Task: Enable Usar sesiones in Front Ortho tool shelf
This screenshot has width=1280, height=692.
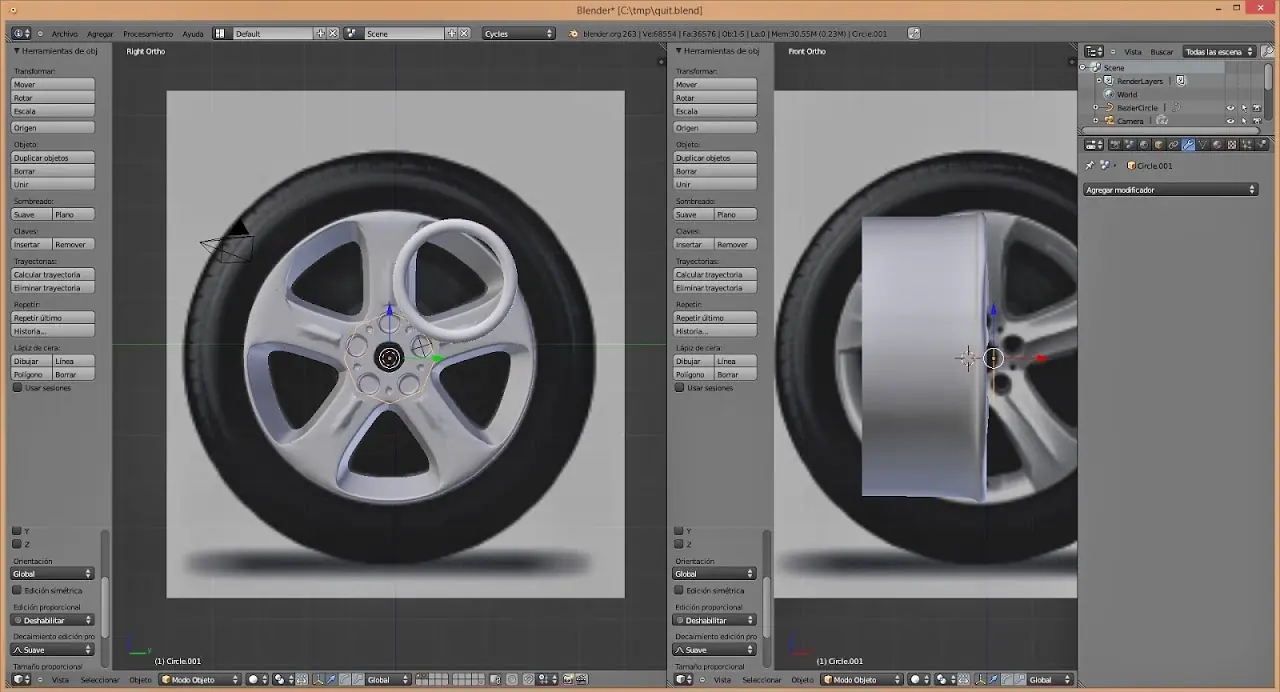Action: coord(679,387)
